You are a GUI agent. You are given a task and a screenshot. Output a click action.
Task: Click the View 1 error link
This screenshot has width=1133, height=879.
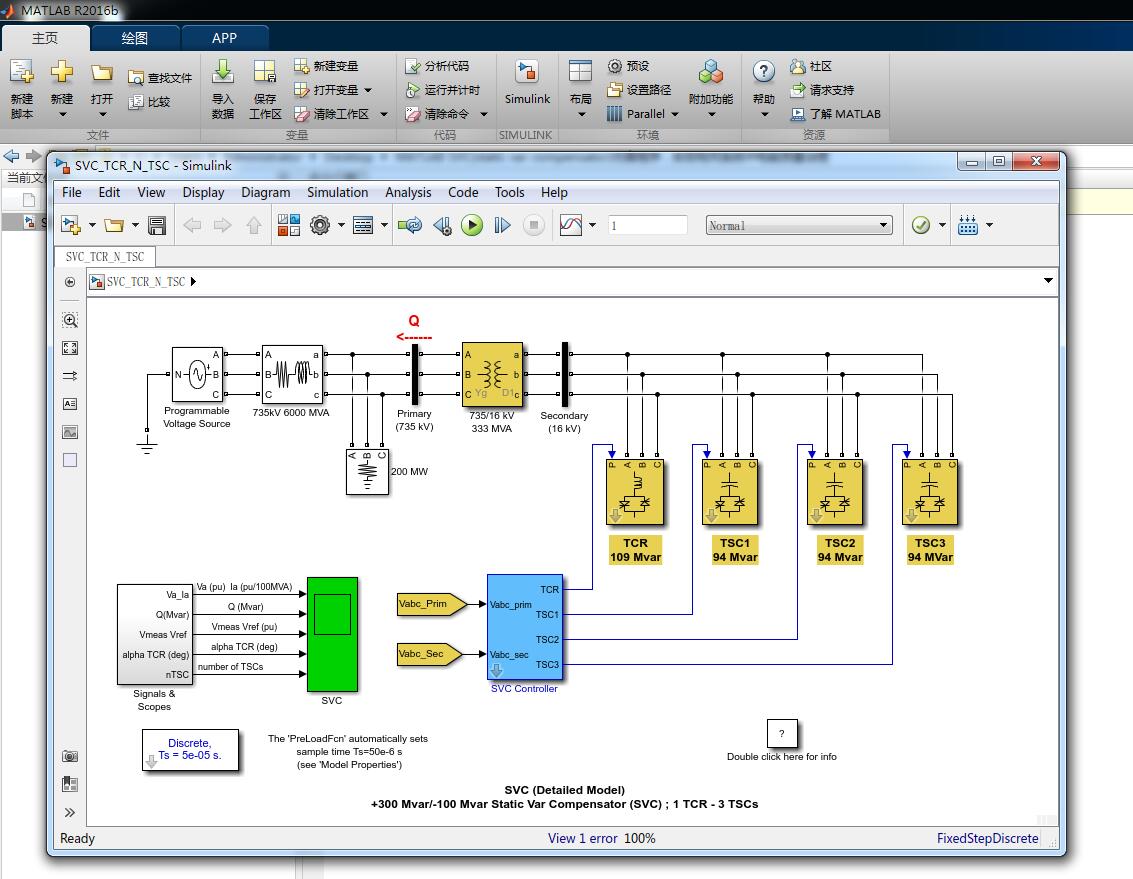pos(582,839)
